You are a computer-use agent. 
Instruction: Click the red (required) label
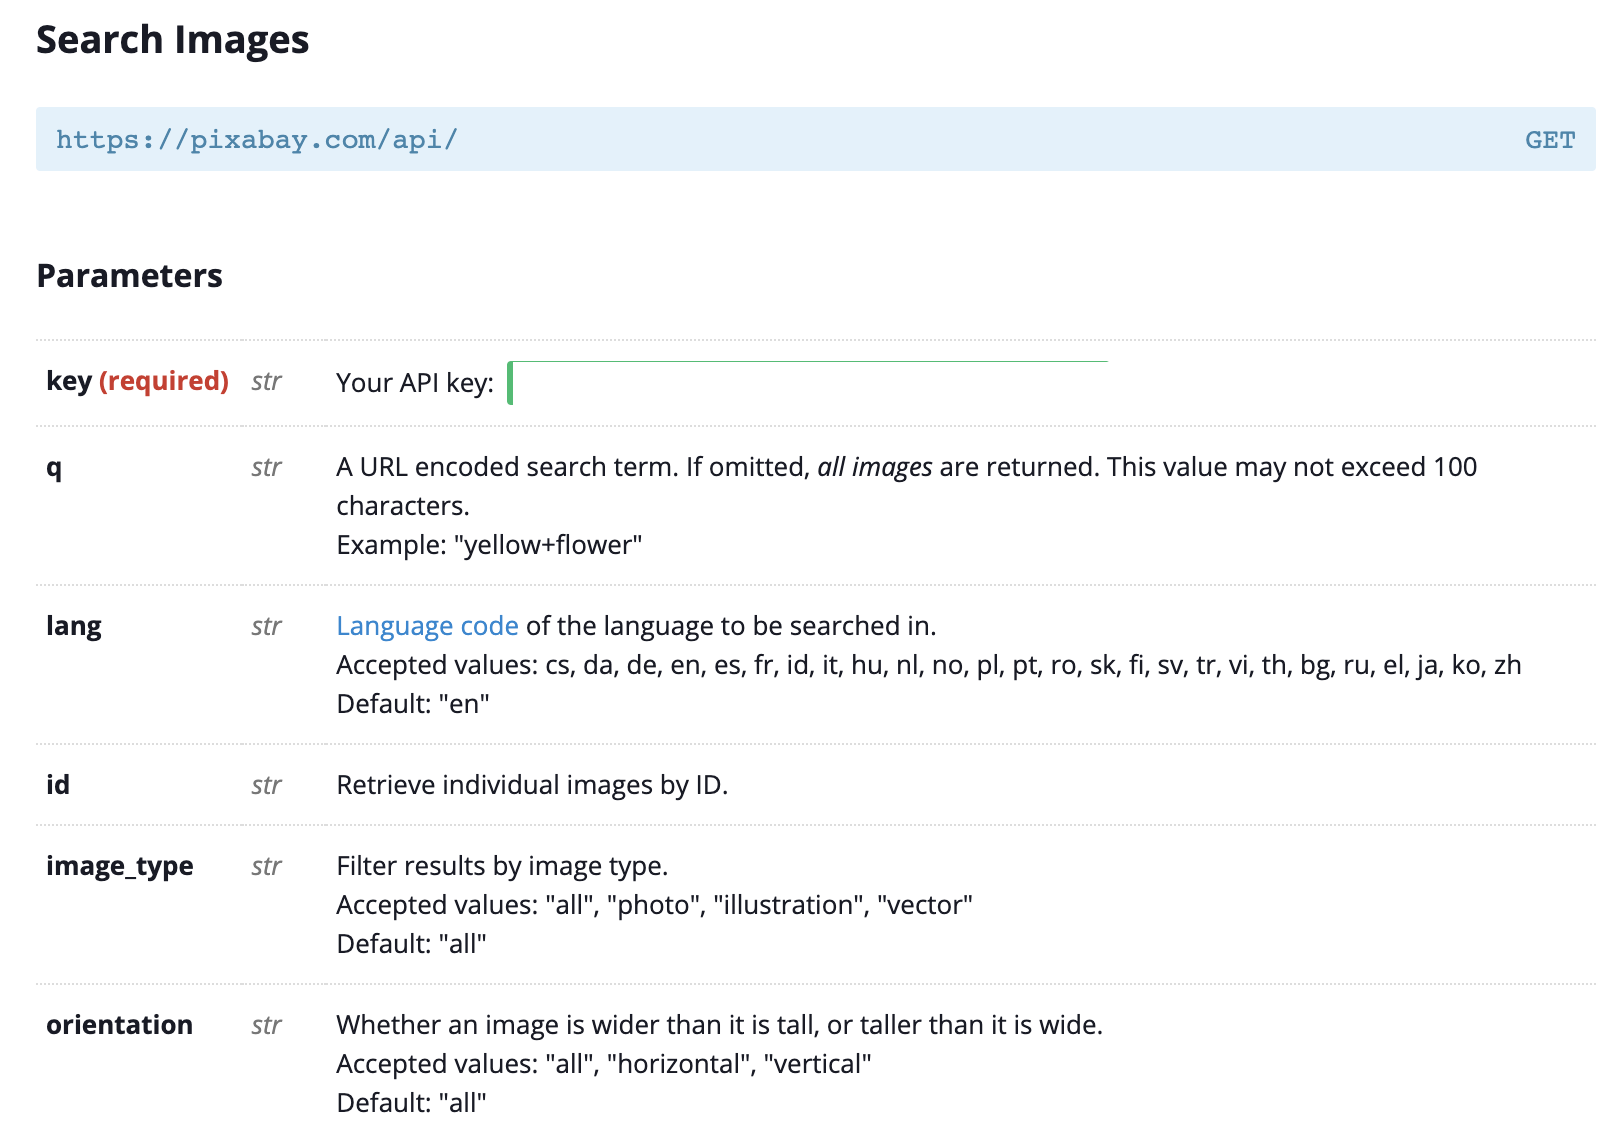[164, 381]
